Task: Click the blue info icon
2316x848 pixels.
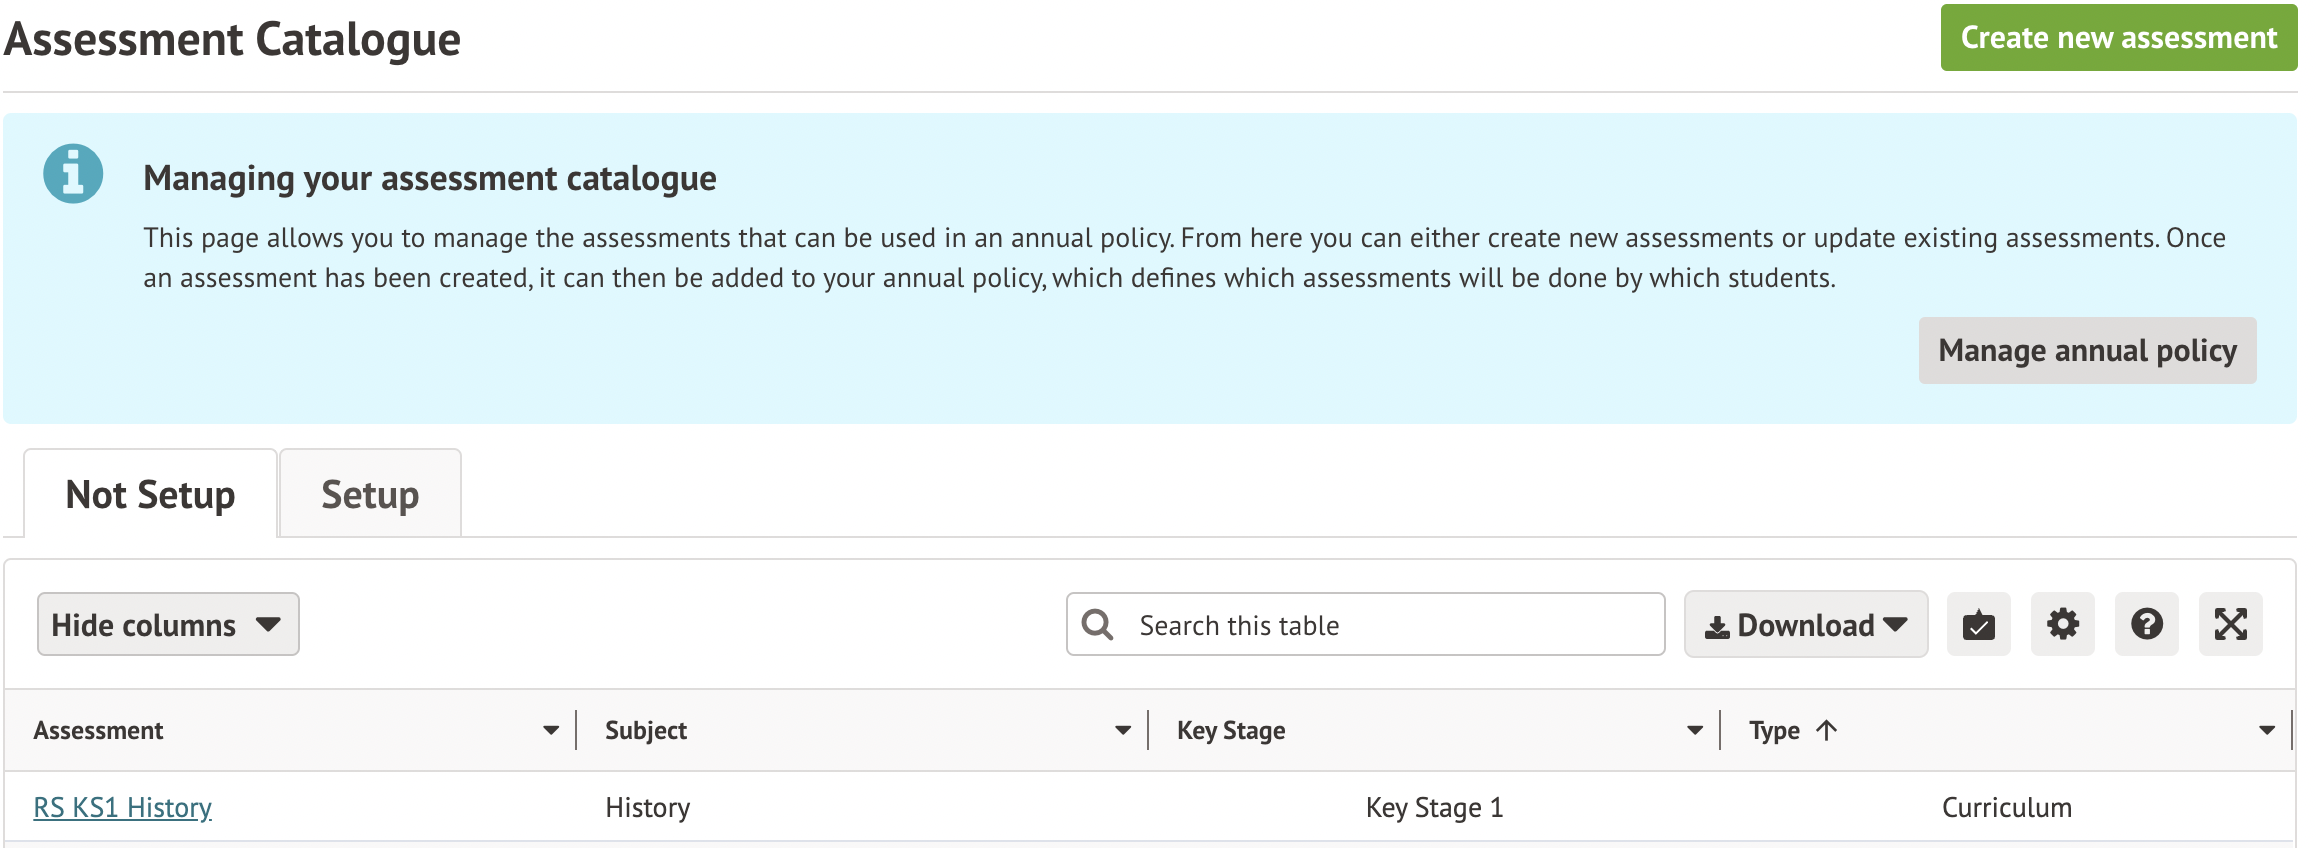Action: click(73, 174)
